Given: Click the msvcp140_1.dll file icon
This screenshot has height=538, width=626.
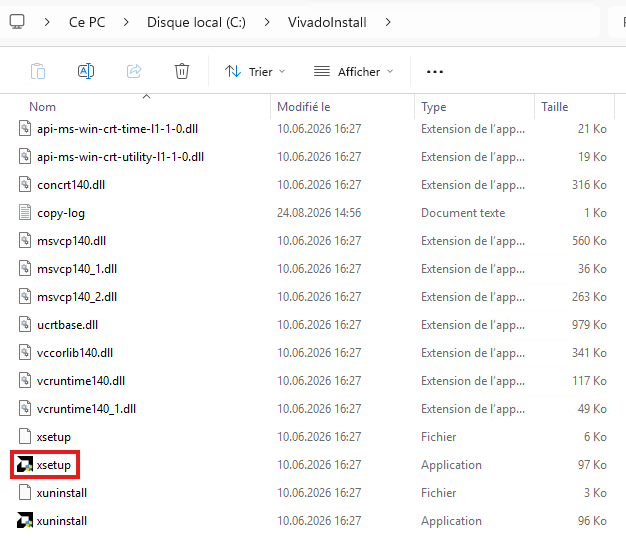Looking at the screenshot, I should coord(25,268).
